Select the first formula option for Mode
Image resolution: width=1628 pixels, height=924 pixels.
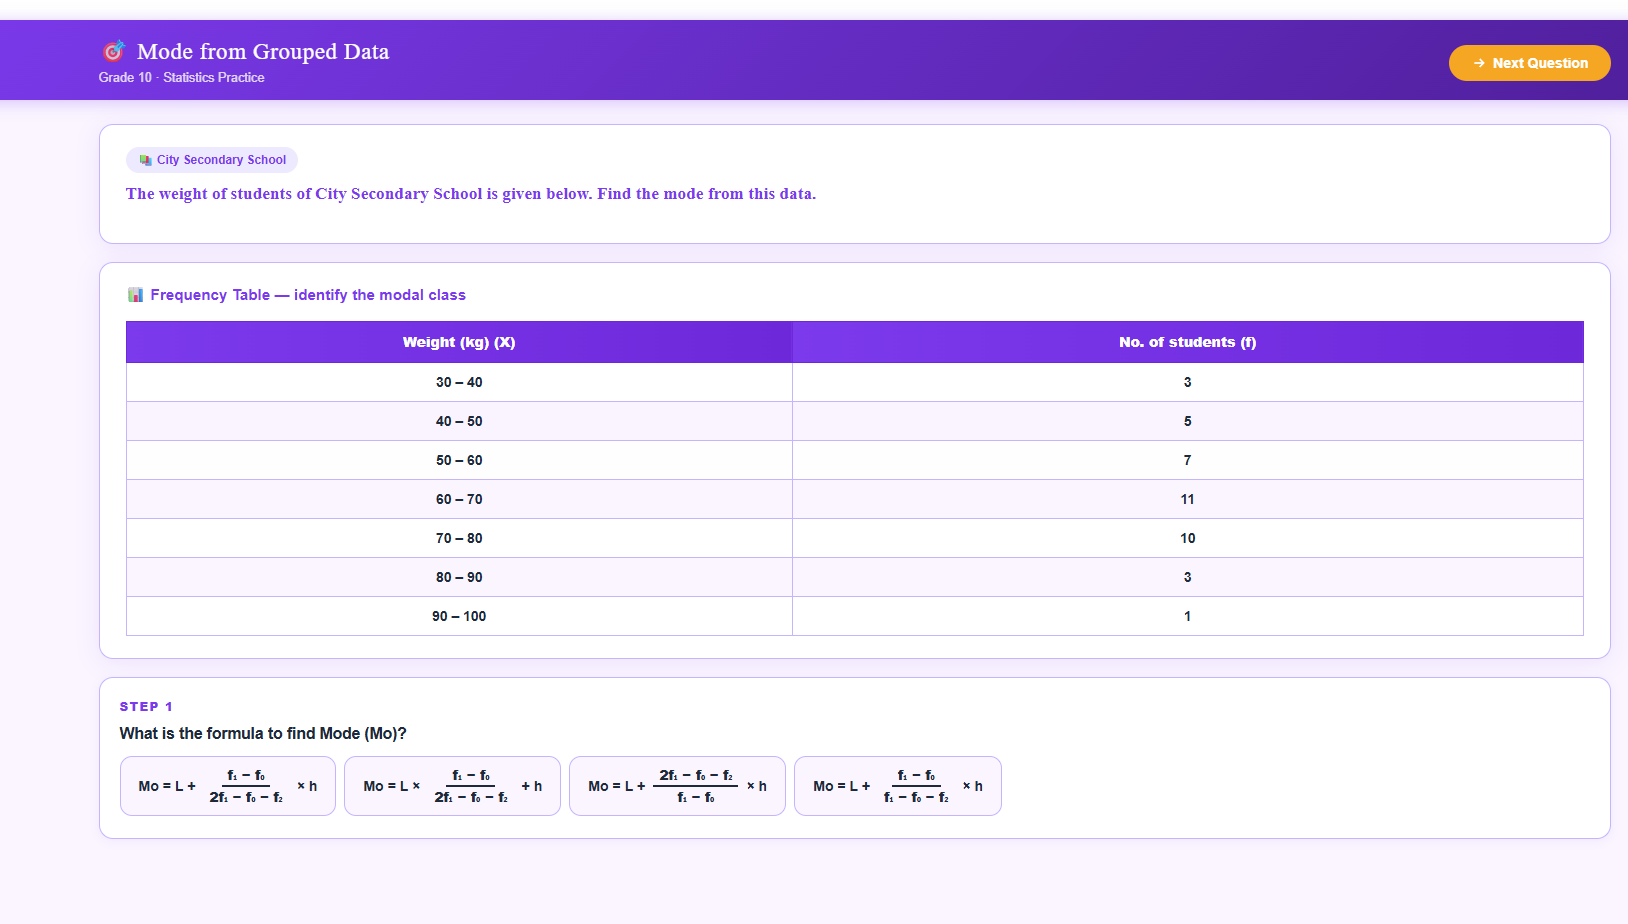pos(228,786)
